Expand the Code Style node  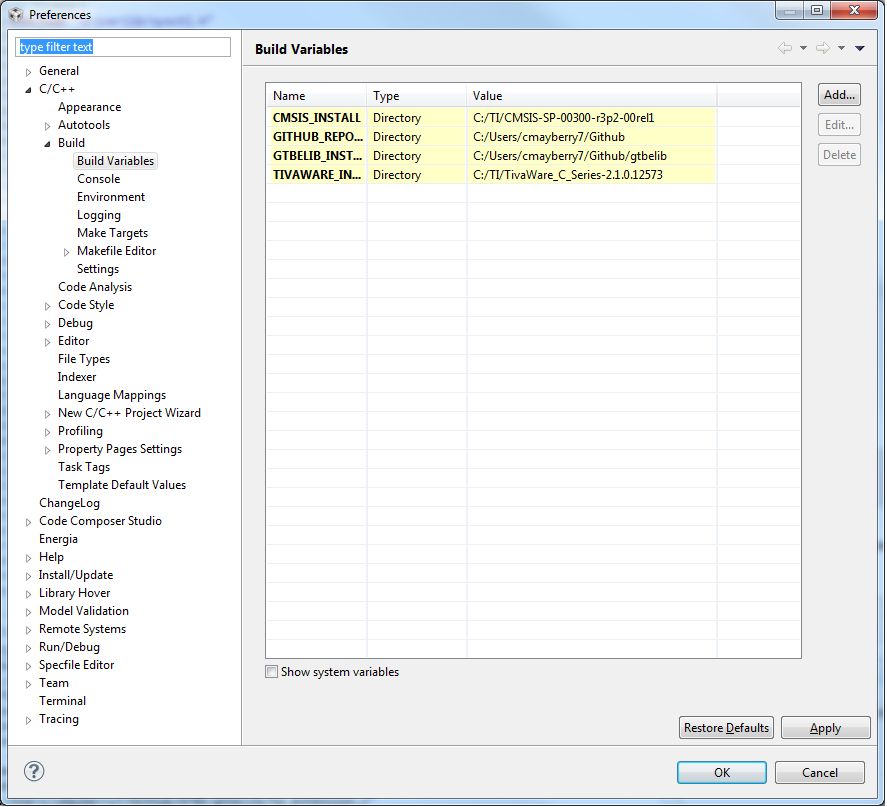[48, 306]
